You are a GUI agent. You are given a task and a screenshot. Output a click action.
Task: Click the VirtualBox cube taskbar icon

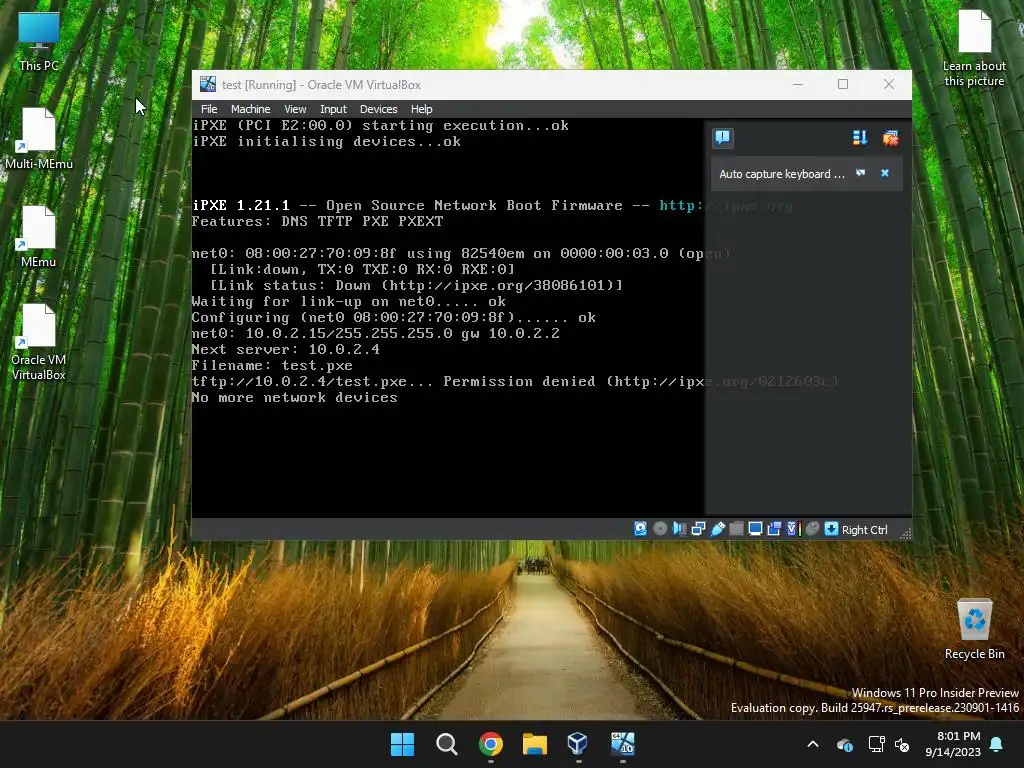coord(578,744)
